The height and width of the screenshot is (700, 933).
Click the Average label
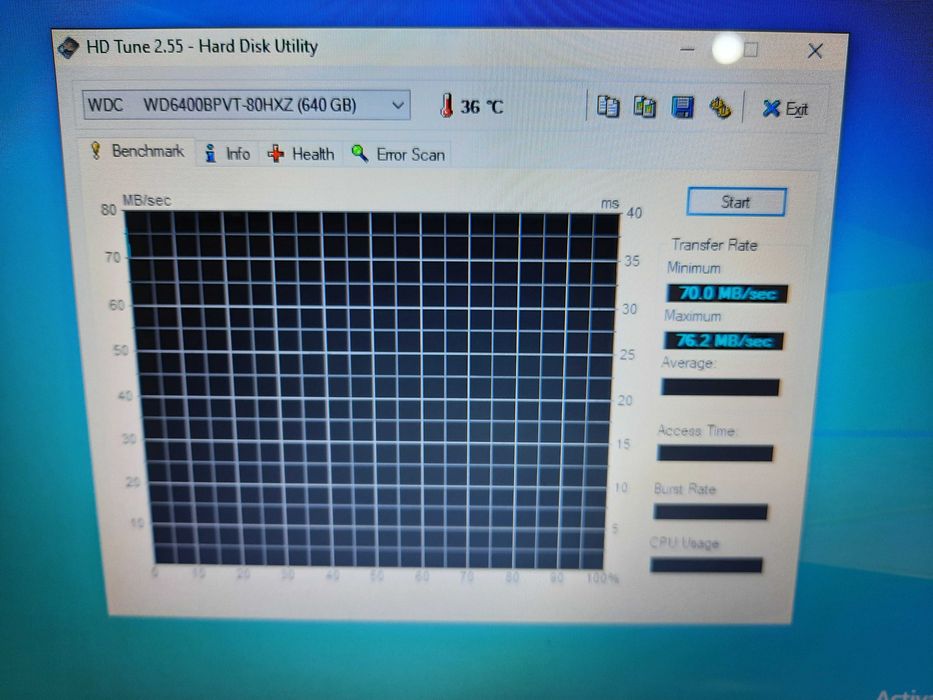tap(688, 362)
